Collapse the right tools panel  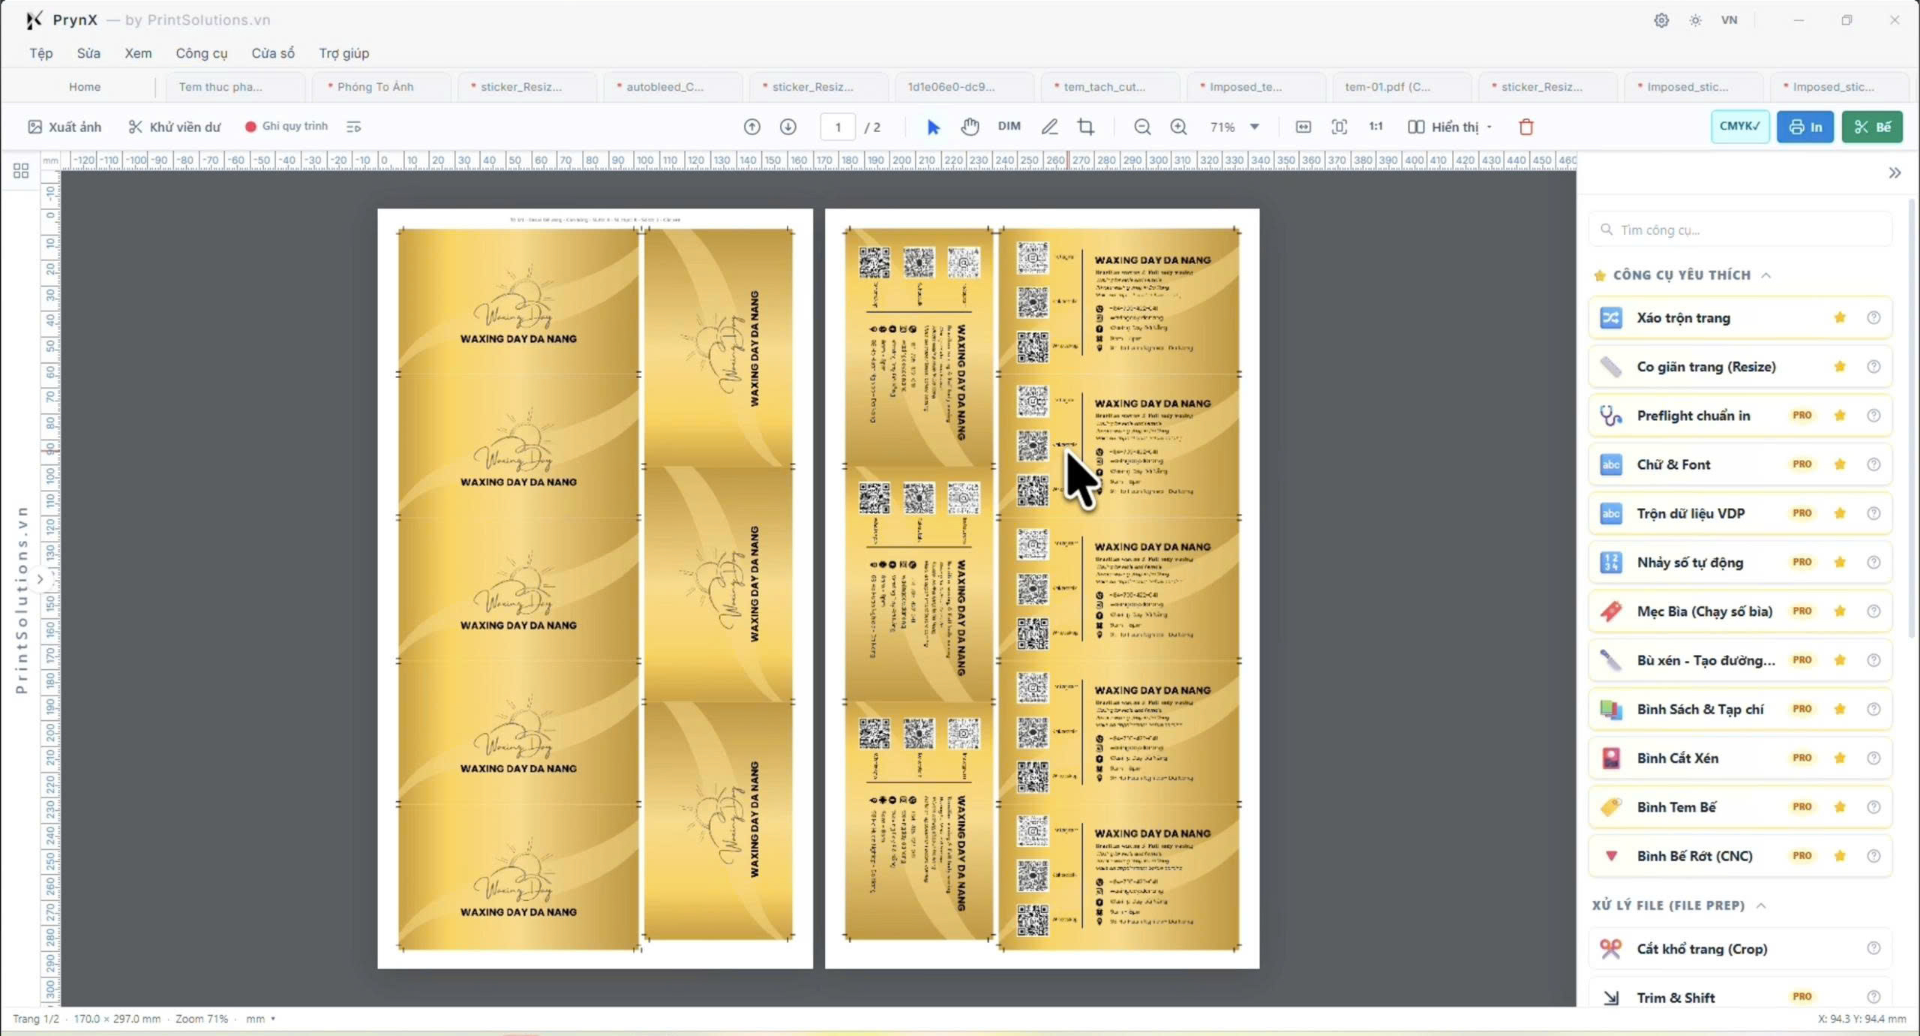1894,173
